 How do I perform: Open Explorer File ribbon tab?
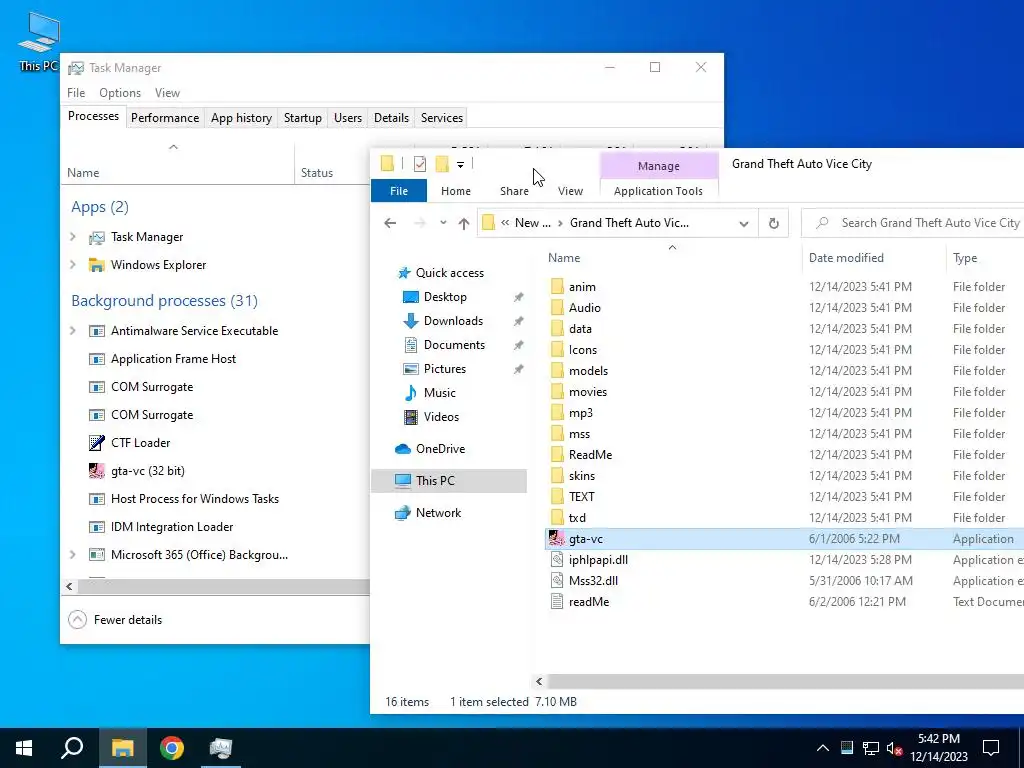pyautogui.click(x=399, y=191)
